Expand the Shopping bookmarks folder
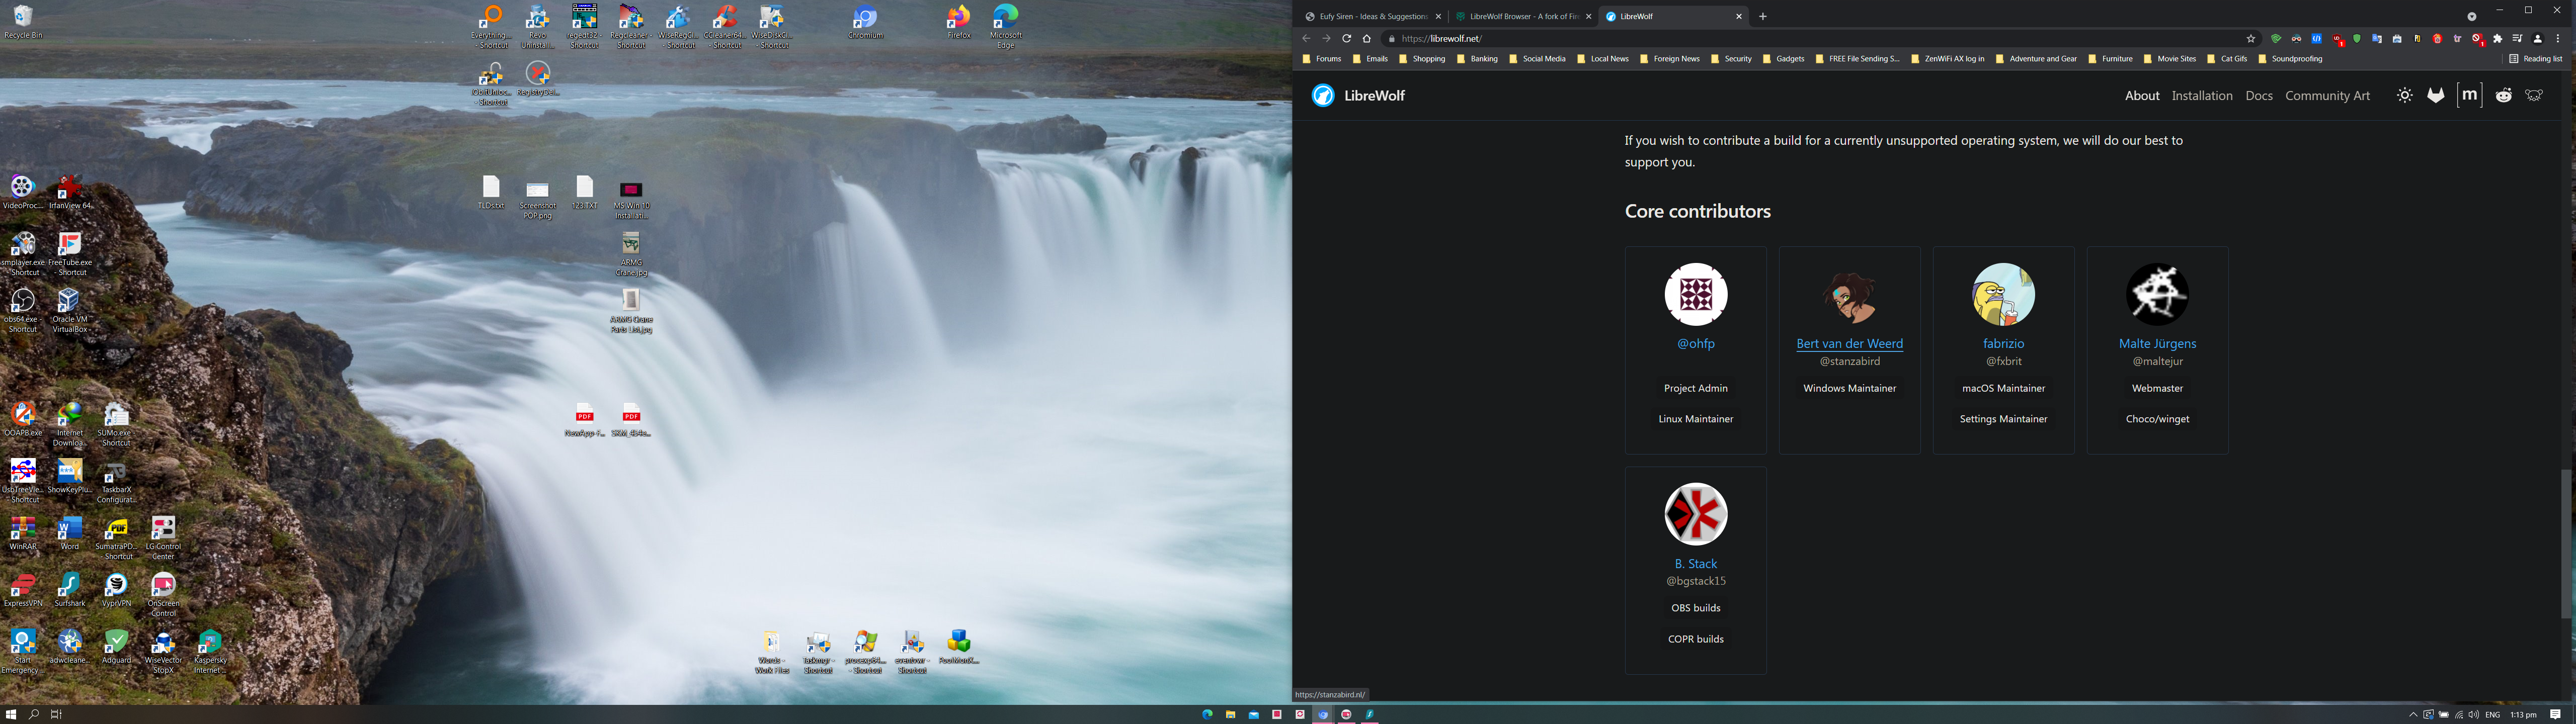Screen dimensions: 2576x724 coord(1422,59)
